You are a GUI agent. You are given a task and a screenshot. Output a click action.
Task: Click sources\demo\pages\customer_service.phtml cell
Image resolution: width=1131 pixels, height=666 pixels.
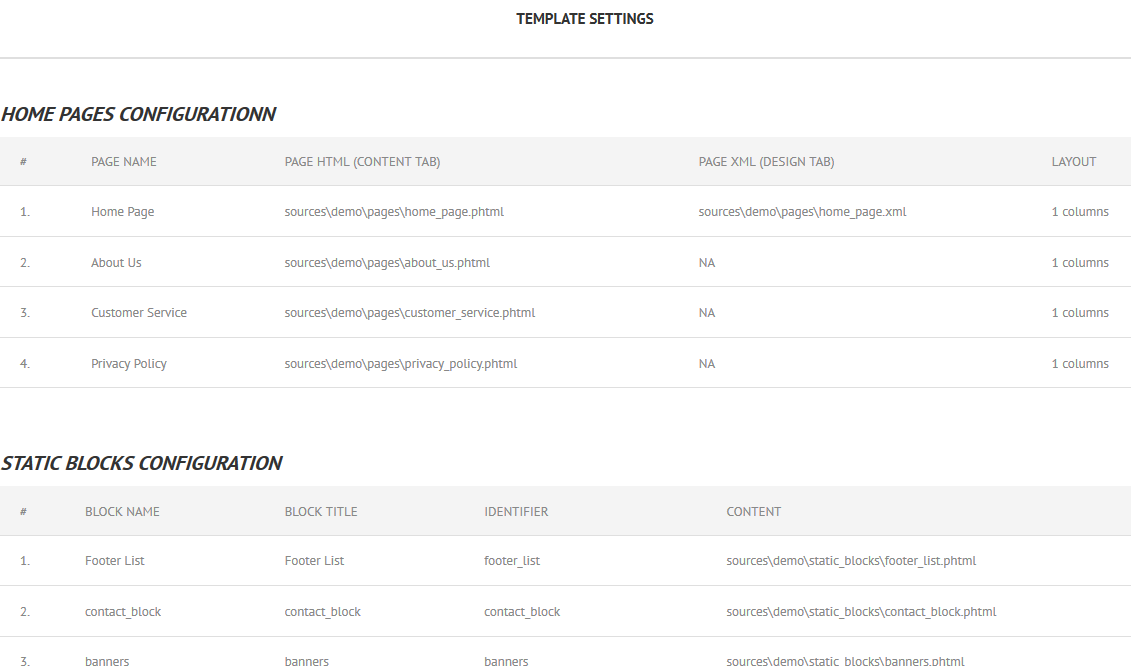[x=410, y=312]
